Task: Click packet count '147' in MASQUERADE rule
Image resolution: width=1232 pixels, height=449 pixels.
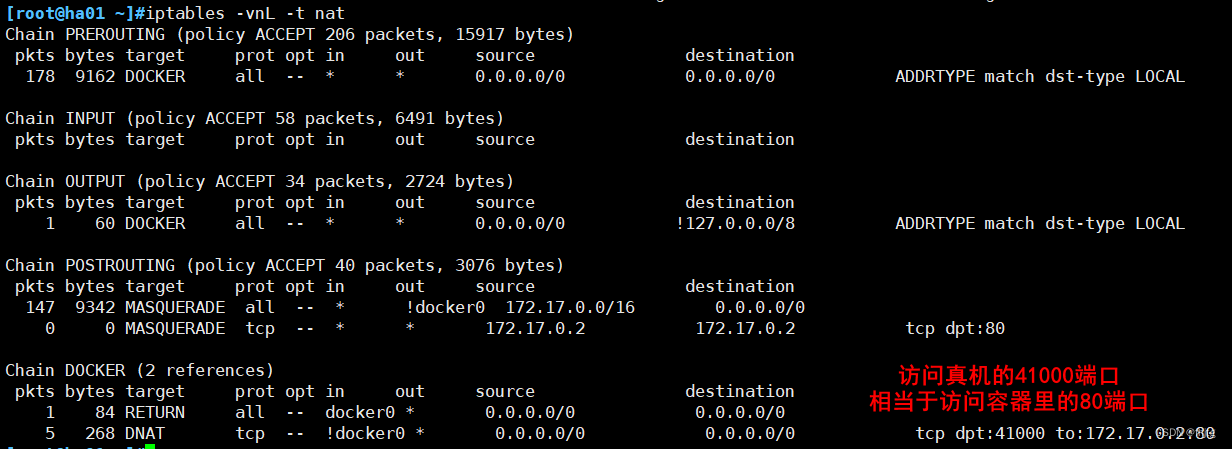Action: [40, 308]
